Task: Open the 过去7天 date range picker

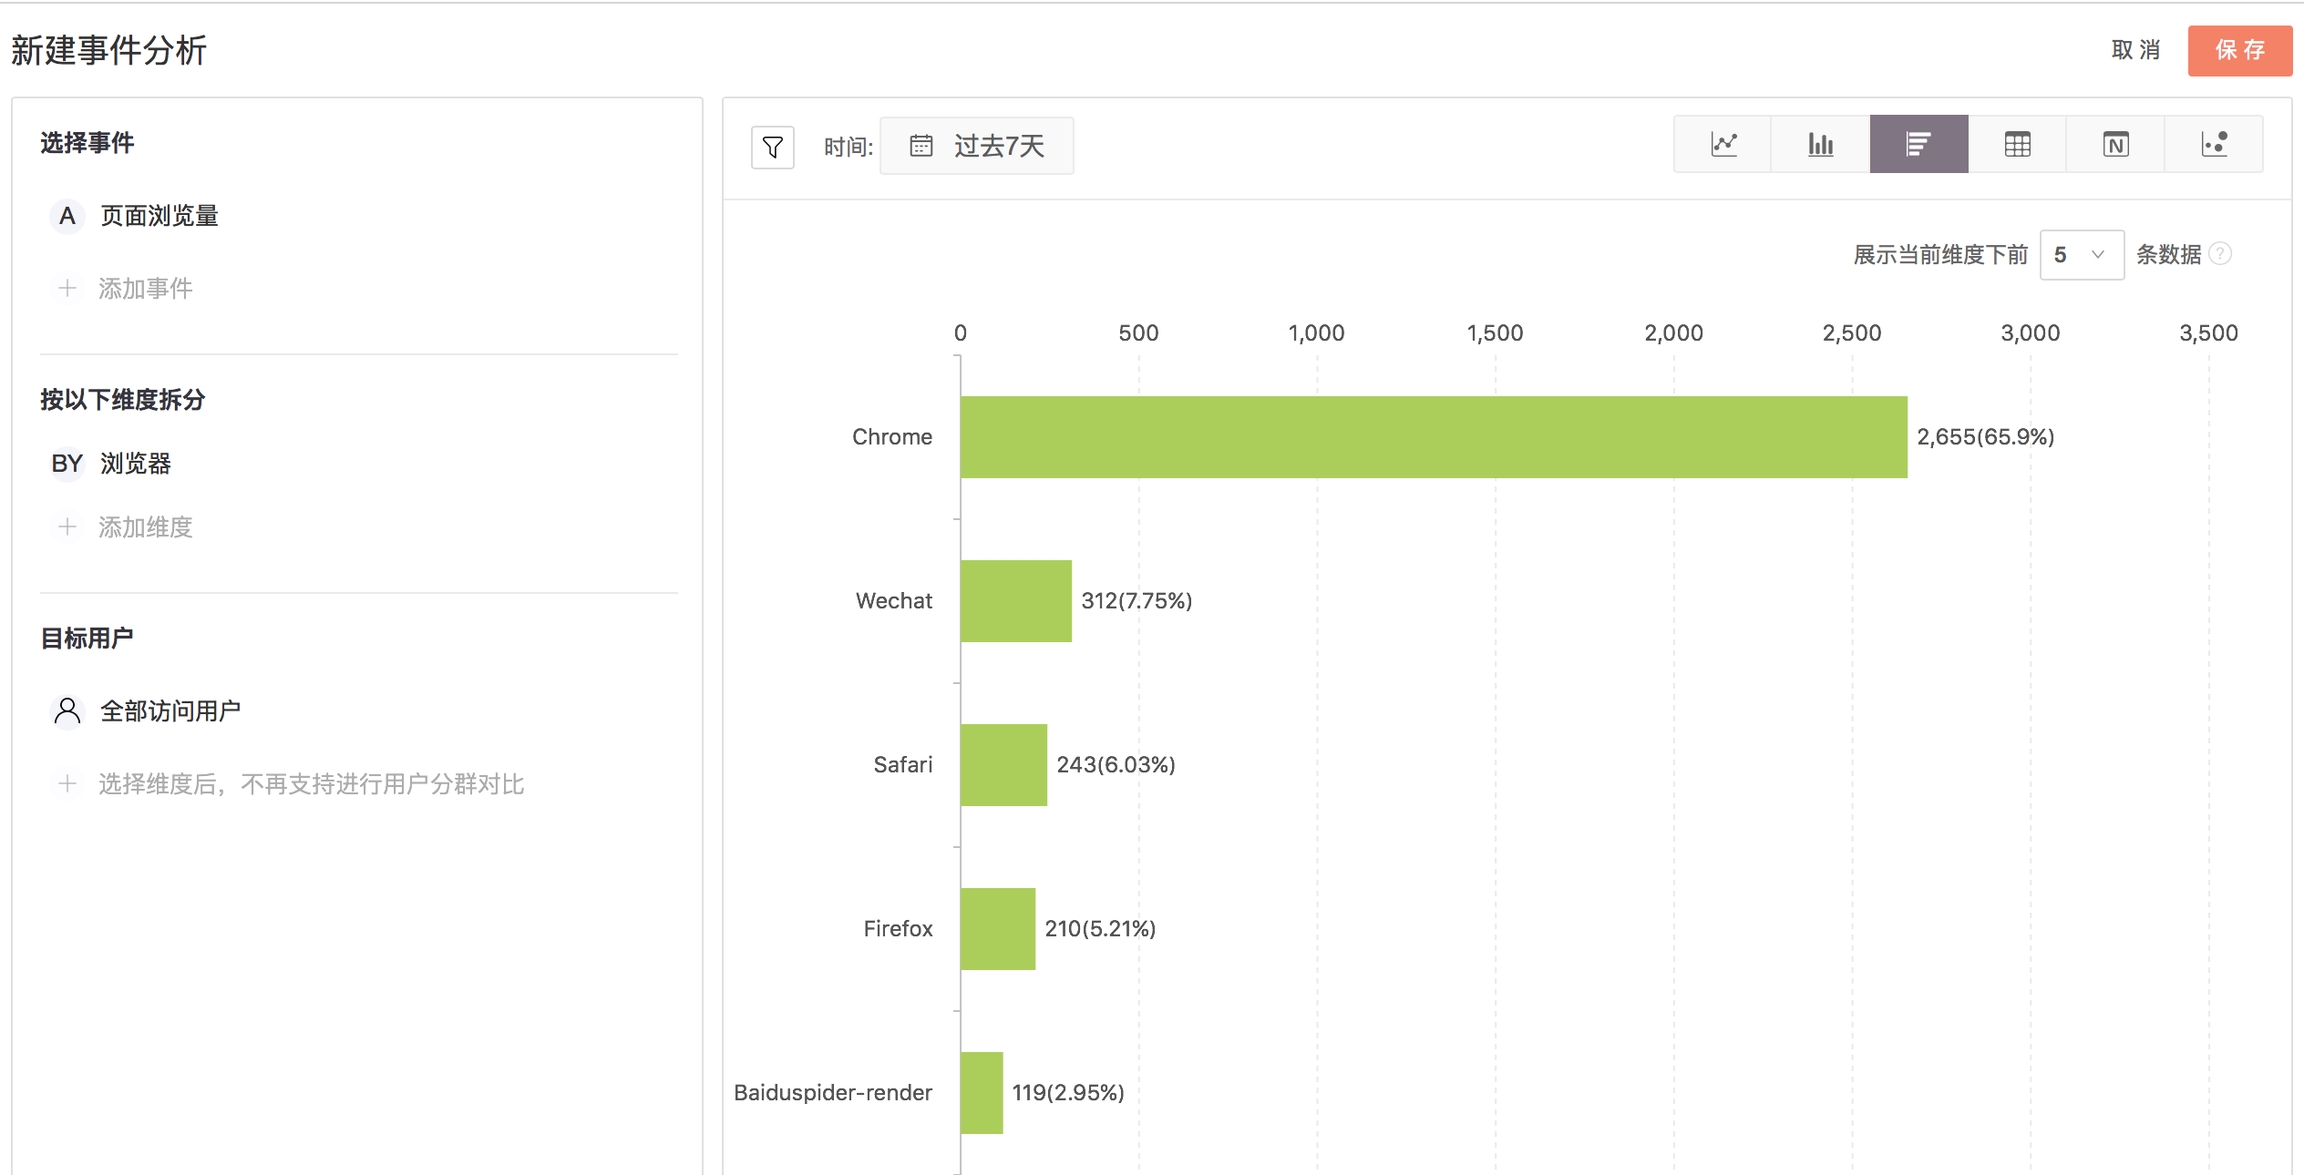Action: [977, 146]
